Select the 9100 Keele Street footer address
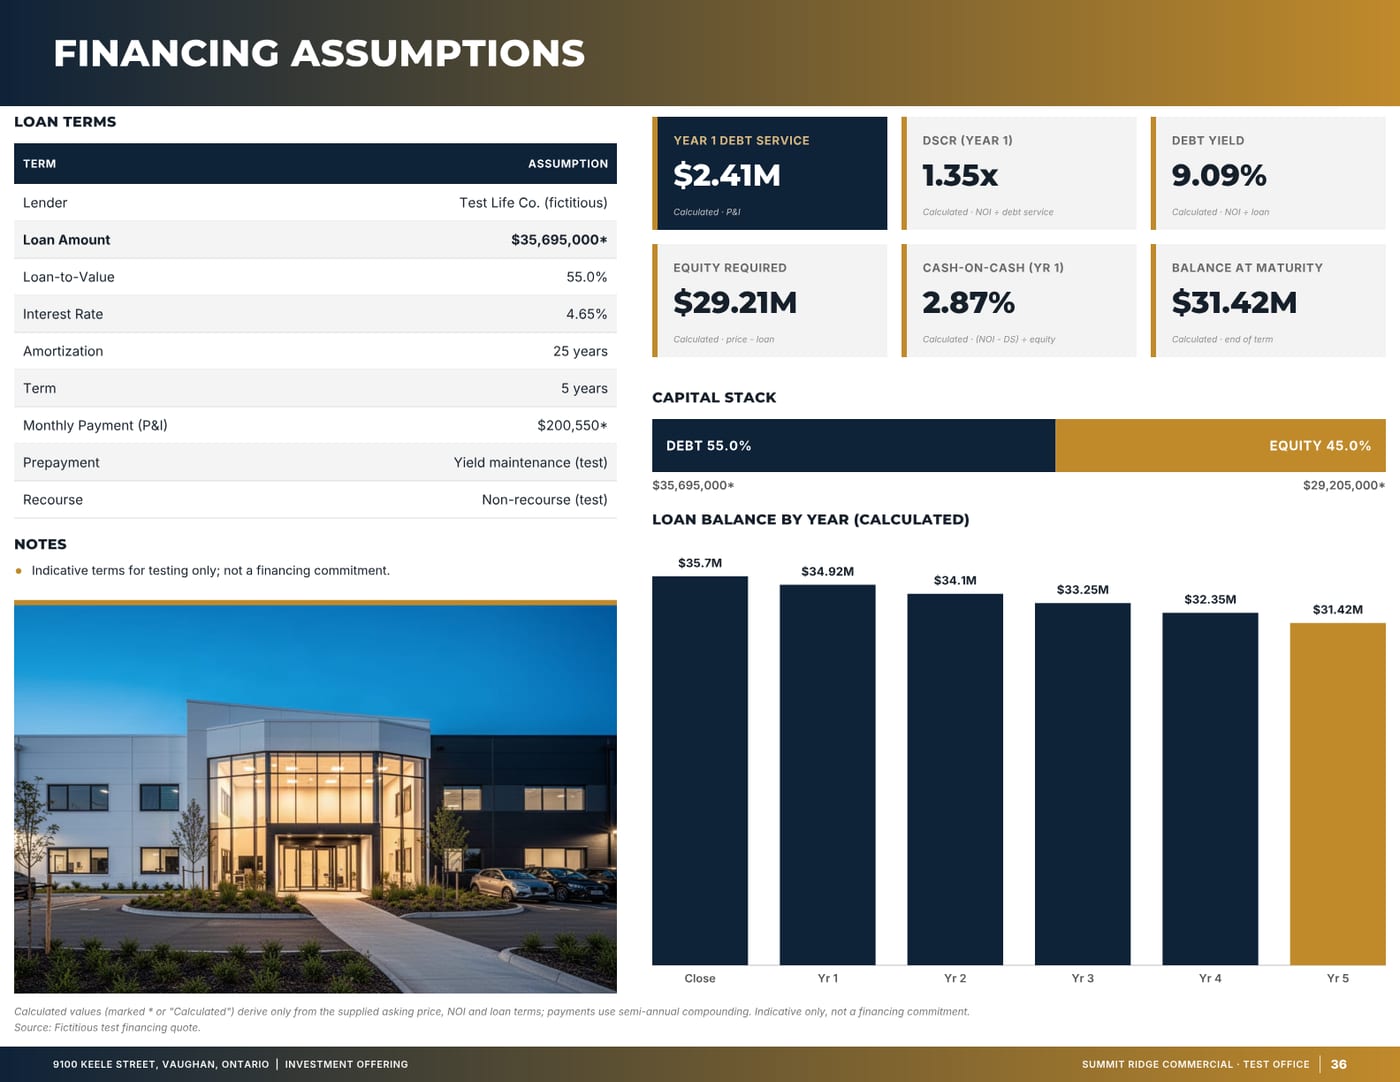1400x1082 pixels. point(161,1065)
